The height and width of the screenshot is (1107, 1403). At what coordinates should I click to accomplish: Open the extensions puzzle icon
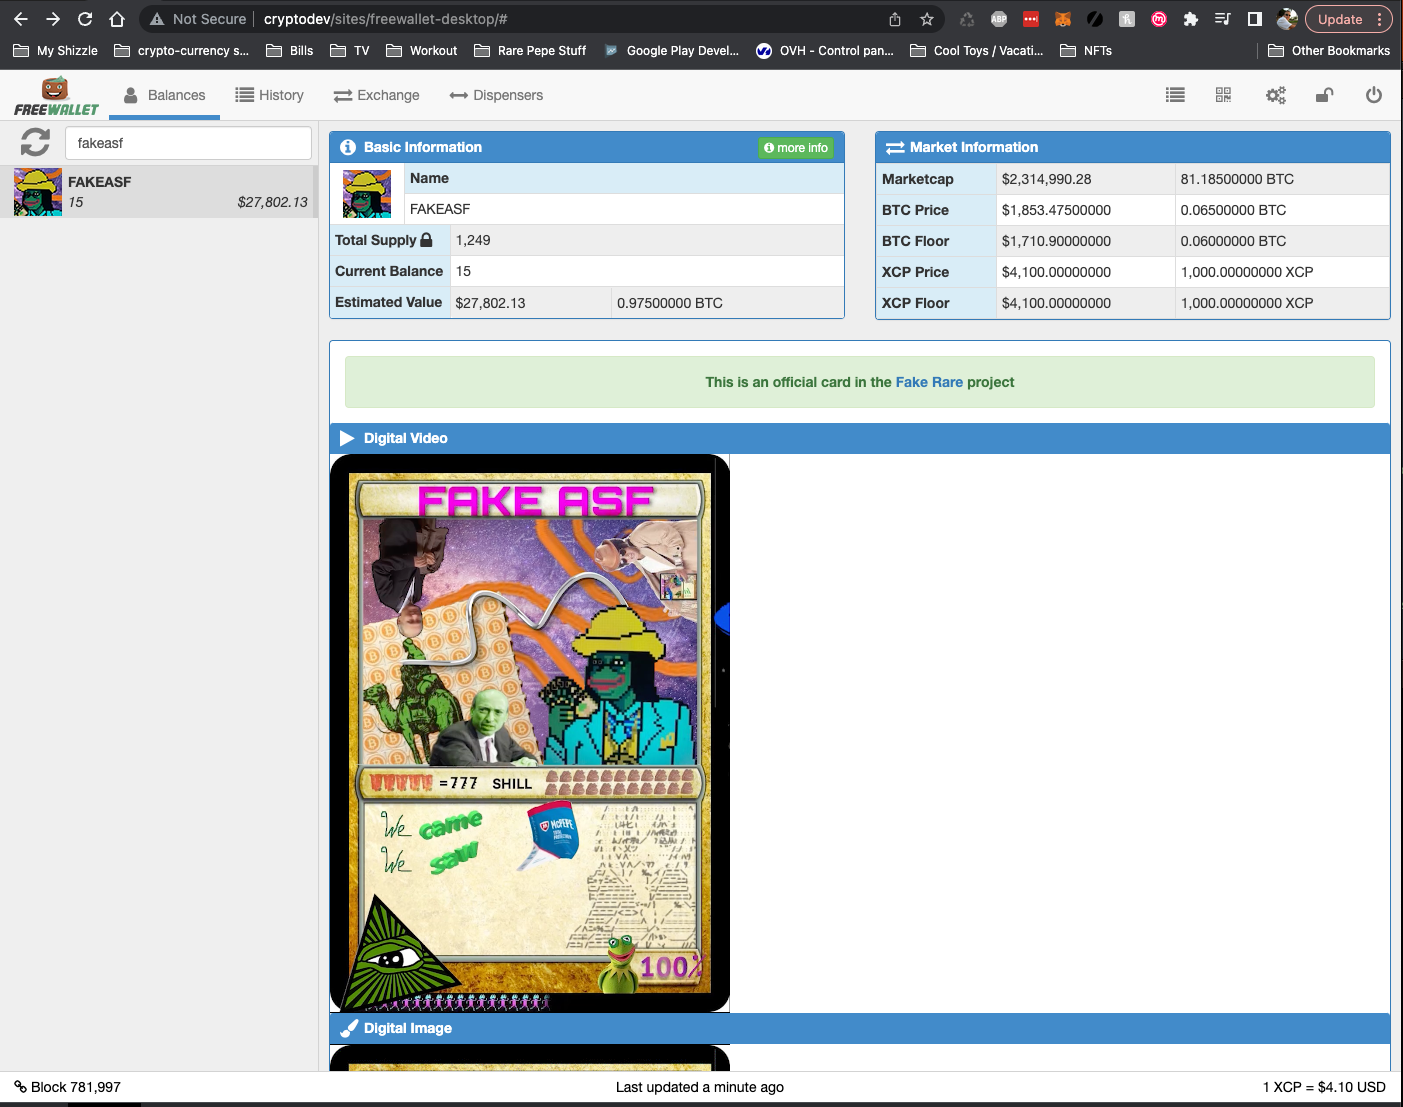click(1190, 19)
